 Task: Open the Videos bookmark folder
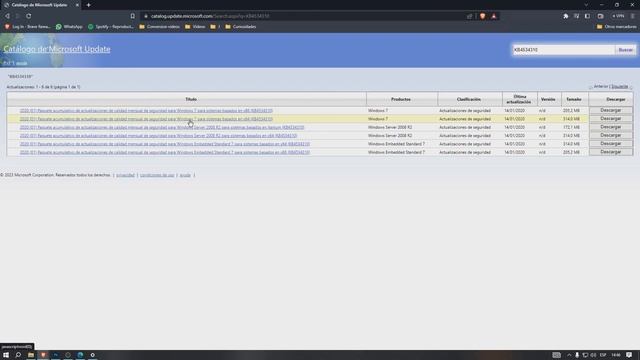coord(195,27)
